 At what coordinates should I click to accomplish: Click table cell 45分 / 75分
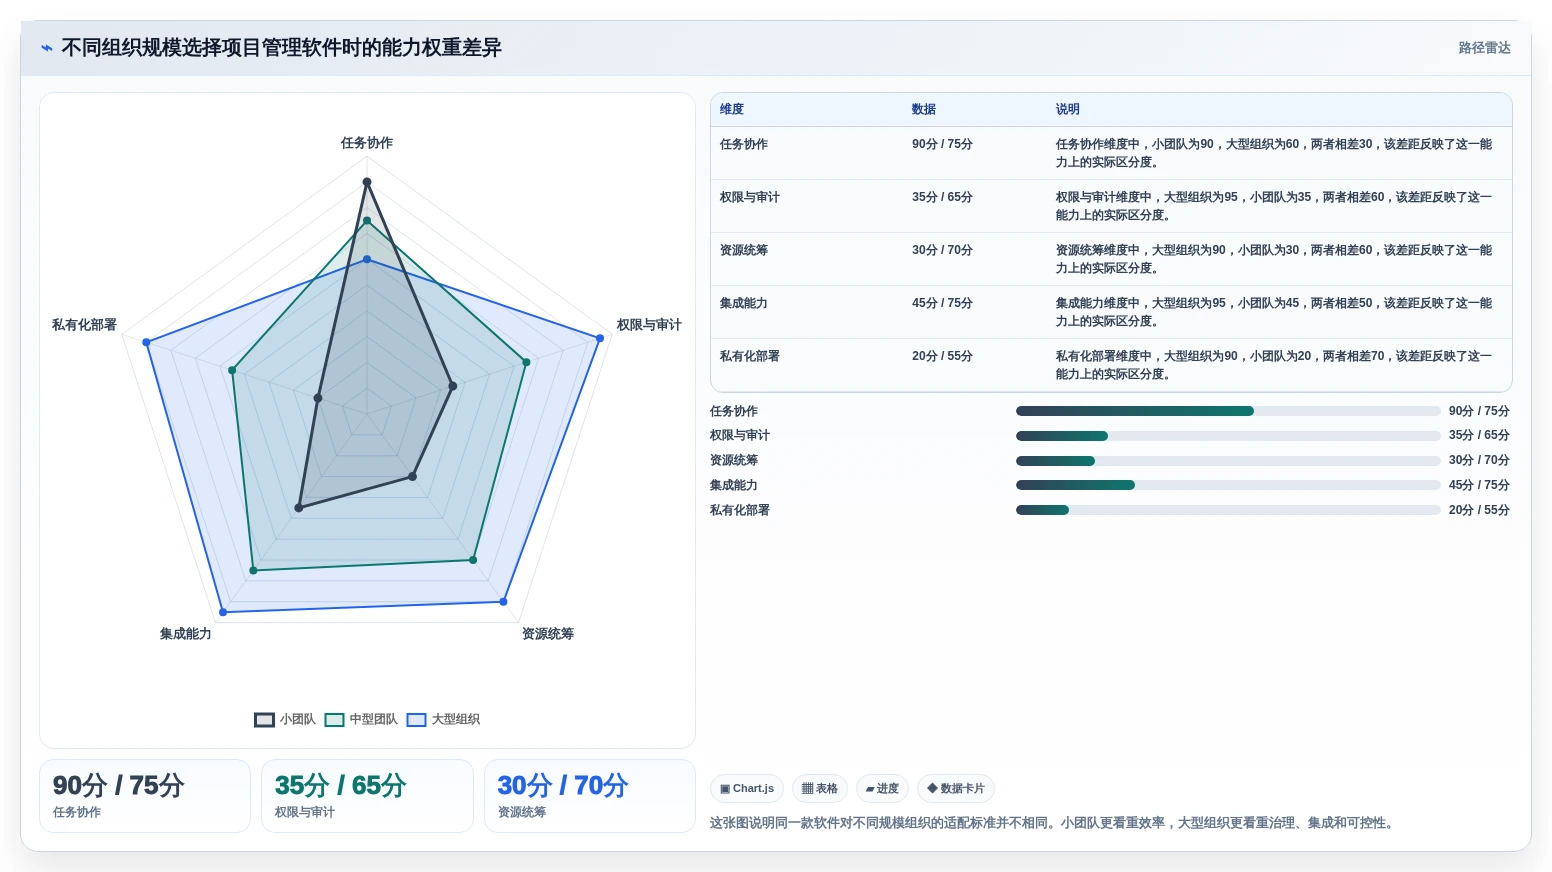point(942,304)
